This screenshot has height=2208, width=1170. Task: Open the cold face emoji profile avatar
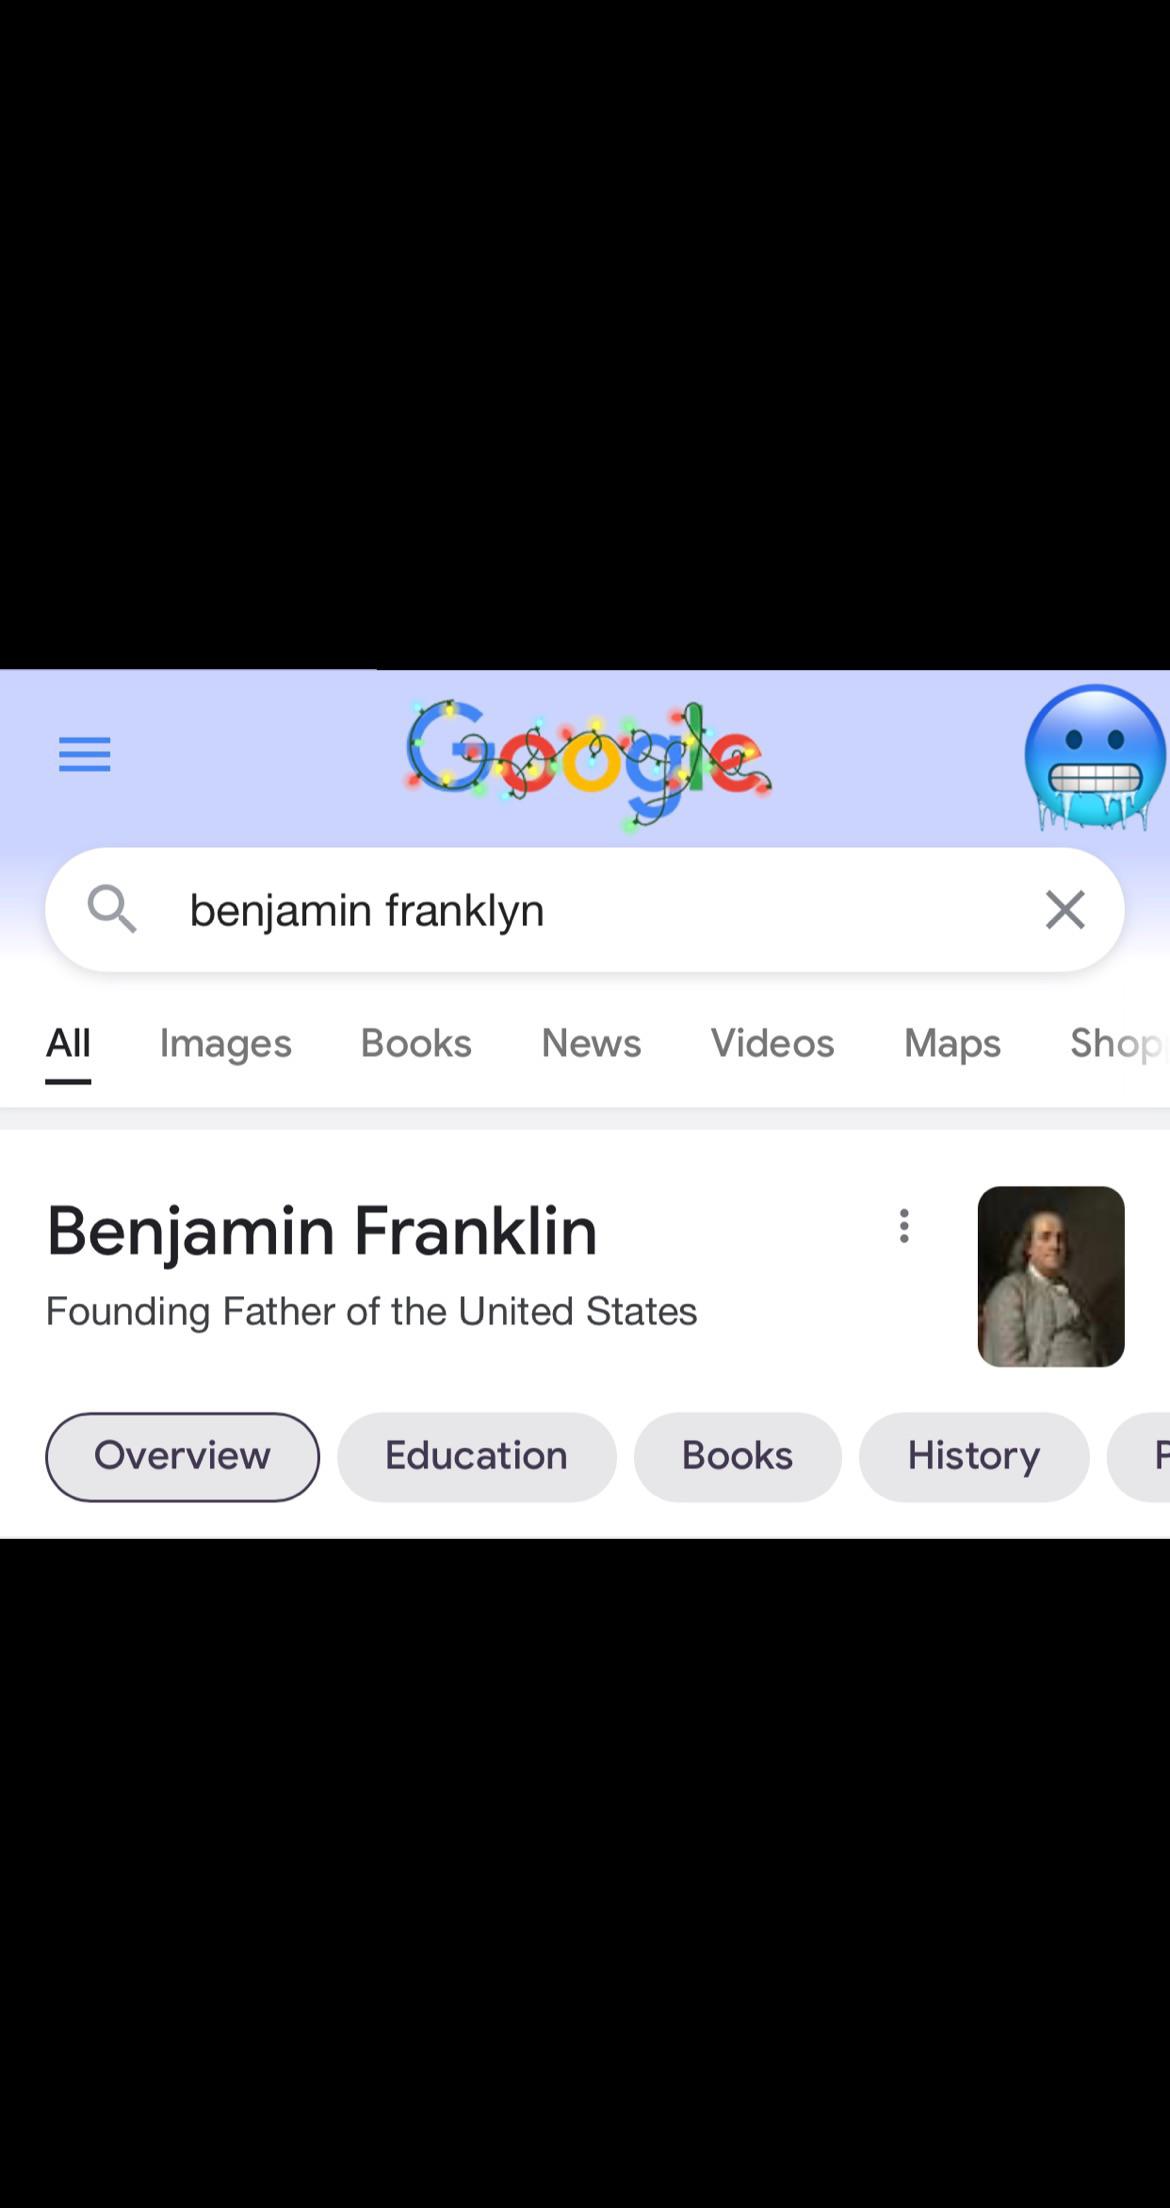click(1095, 758)
